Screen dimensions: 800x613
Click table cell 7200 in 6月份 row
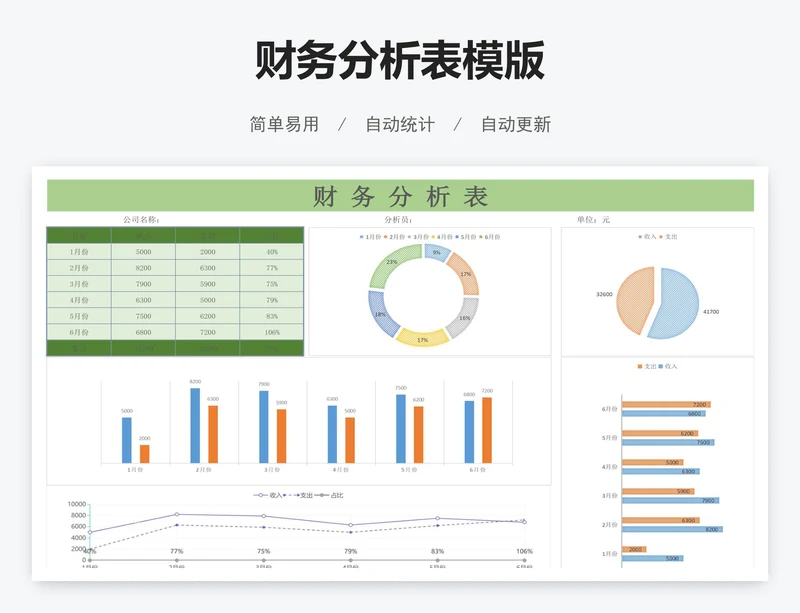(x=208, y=332)
